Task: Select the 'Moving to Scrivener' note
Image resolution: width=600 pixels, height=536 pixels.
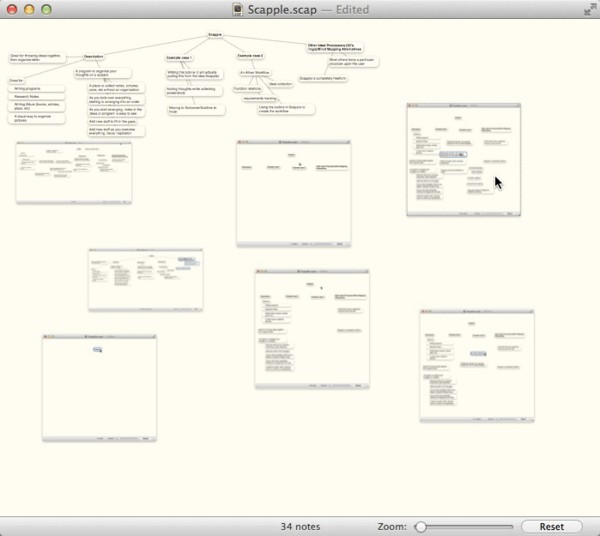Action: 196,110
